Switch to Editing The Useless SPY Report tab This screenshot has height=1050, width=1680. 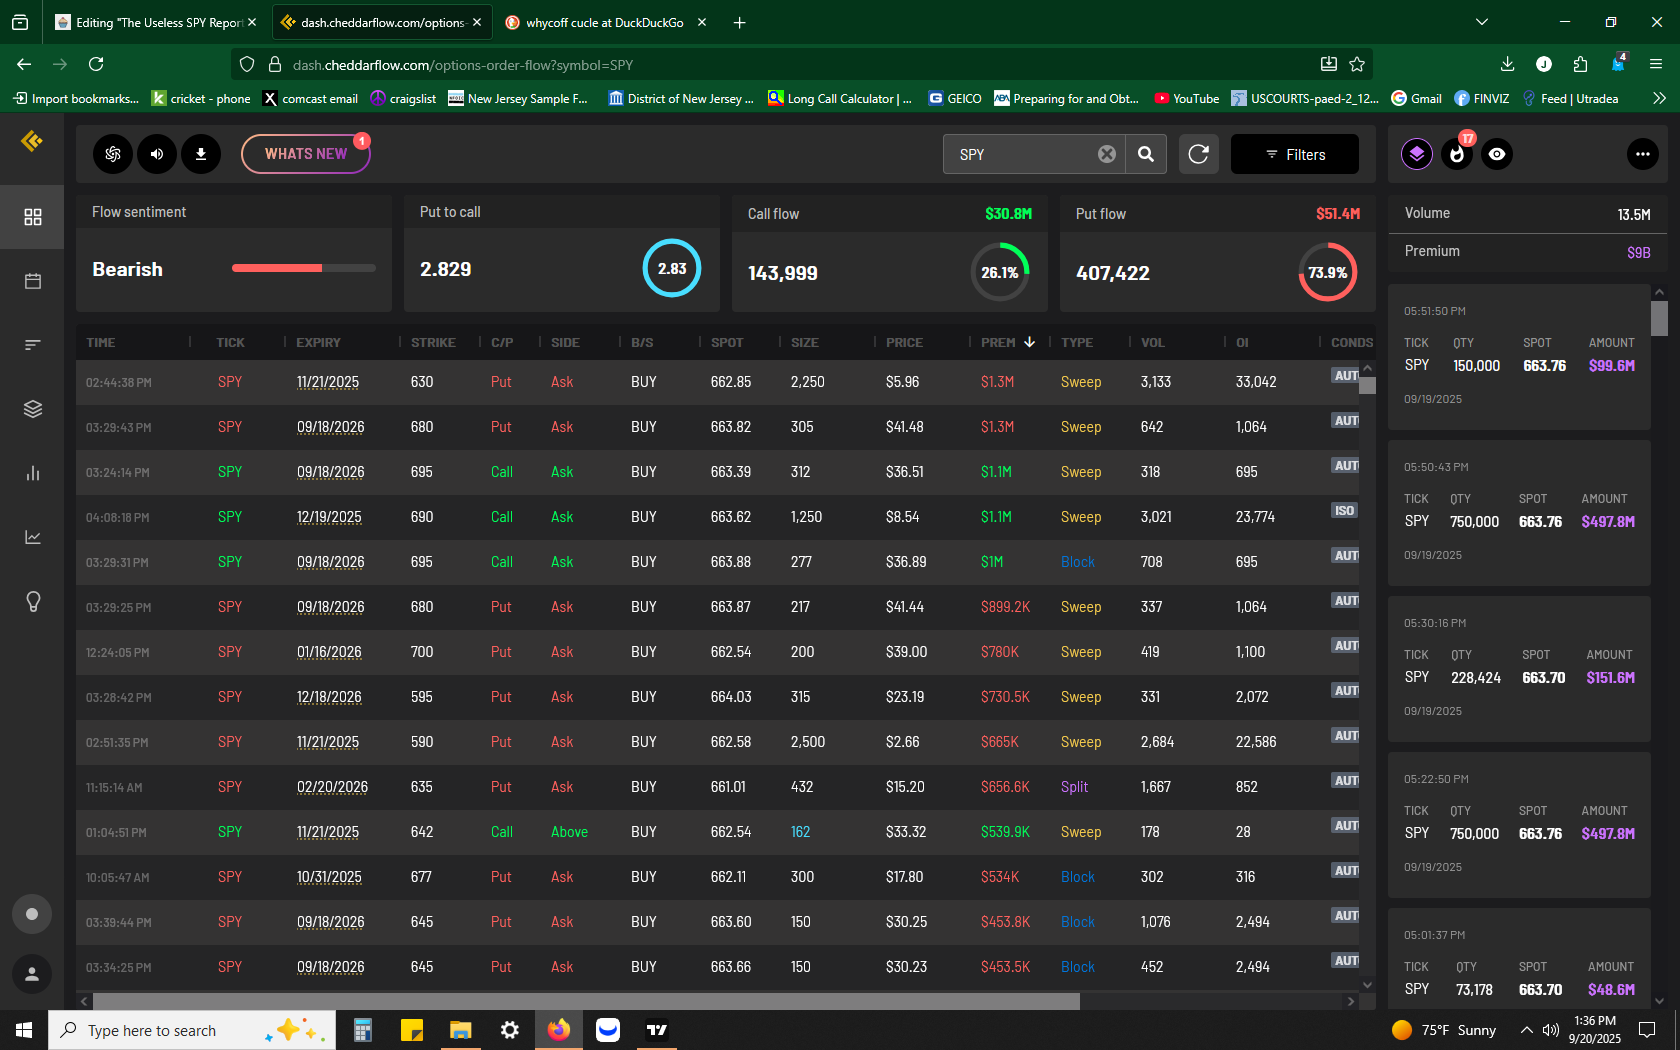[x=155, y=22]
